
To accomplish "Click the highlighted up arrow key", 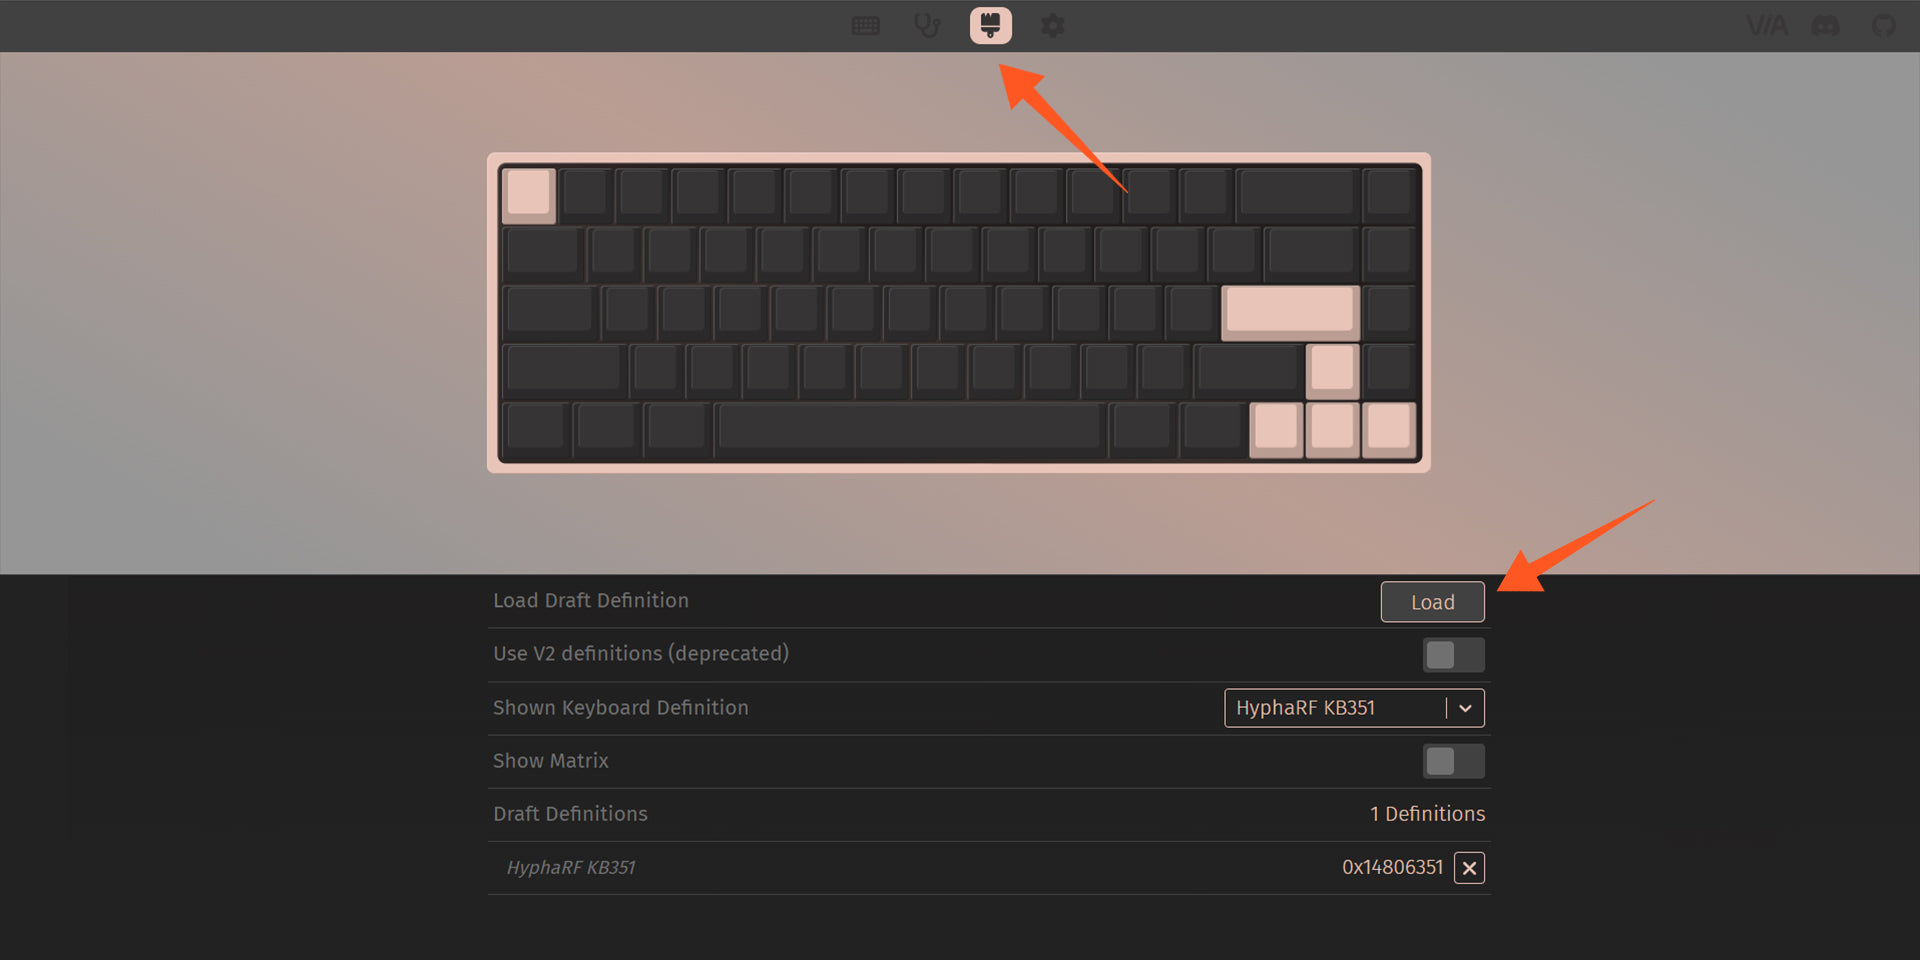I will (x=1332, y=371).
